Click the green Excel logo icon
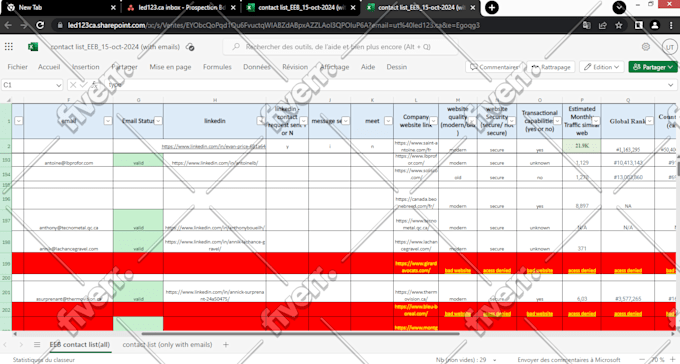Viewport: 680px width, 364px height. 33,46
